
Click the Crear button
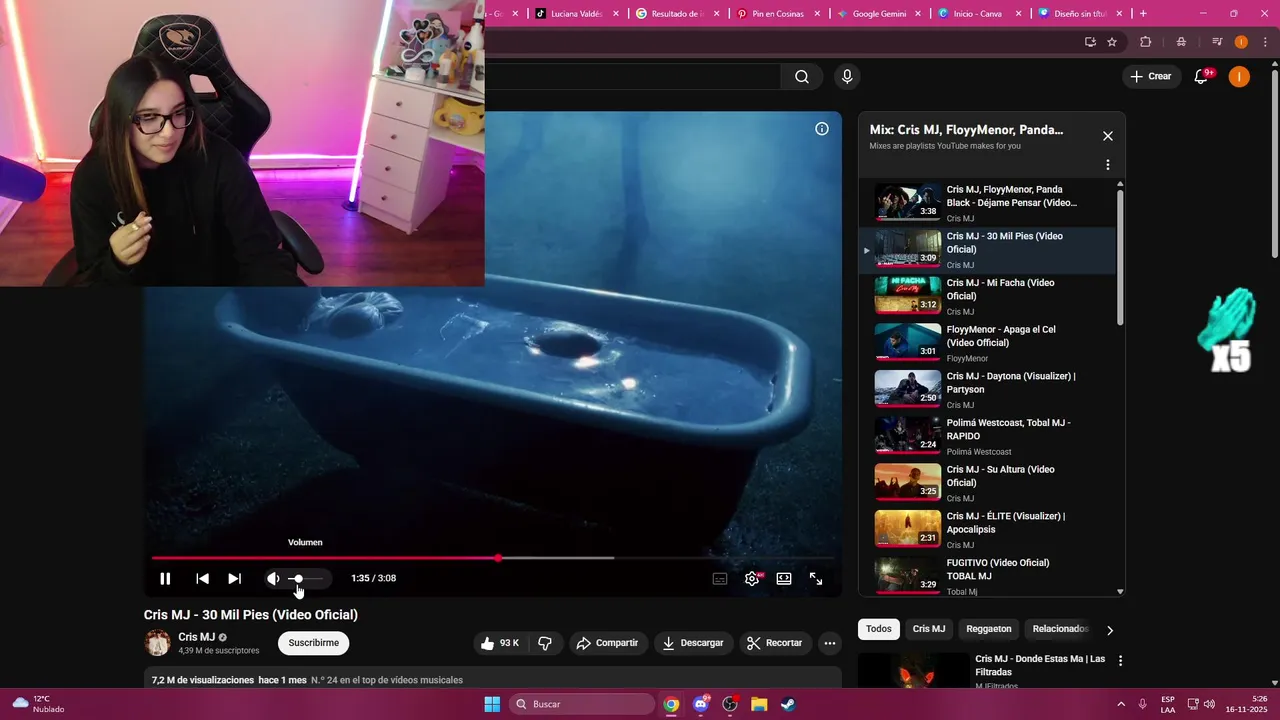[1150, 76]
